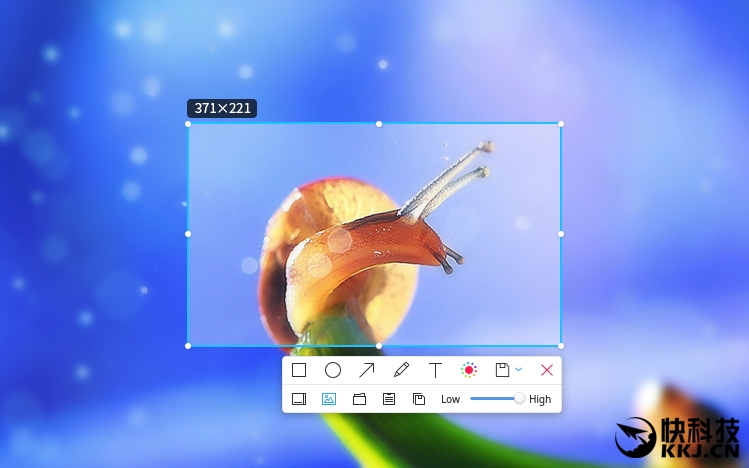Expand the save options chevron
Viewport: 749px width, 468px height.
(518, 370)
